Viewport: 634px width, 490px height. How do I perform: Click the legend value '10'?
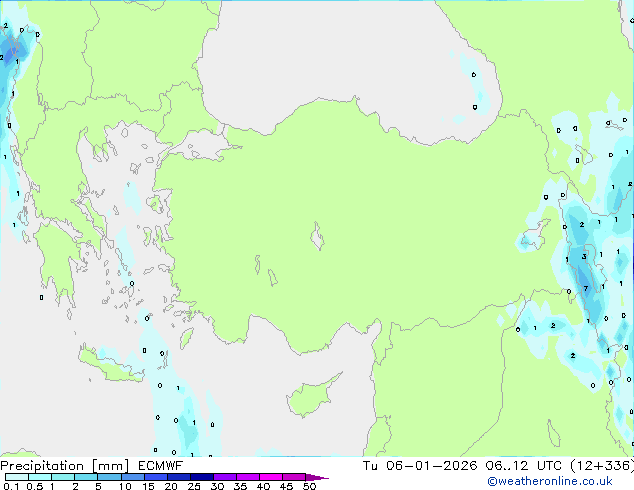pyautogui.click(x=125, y=486)
